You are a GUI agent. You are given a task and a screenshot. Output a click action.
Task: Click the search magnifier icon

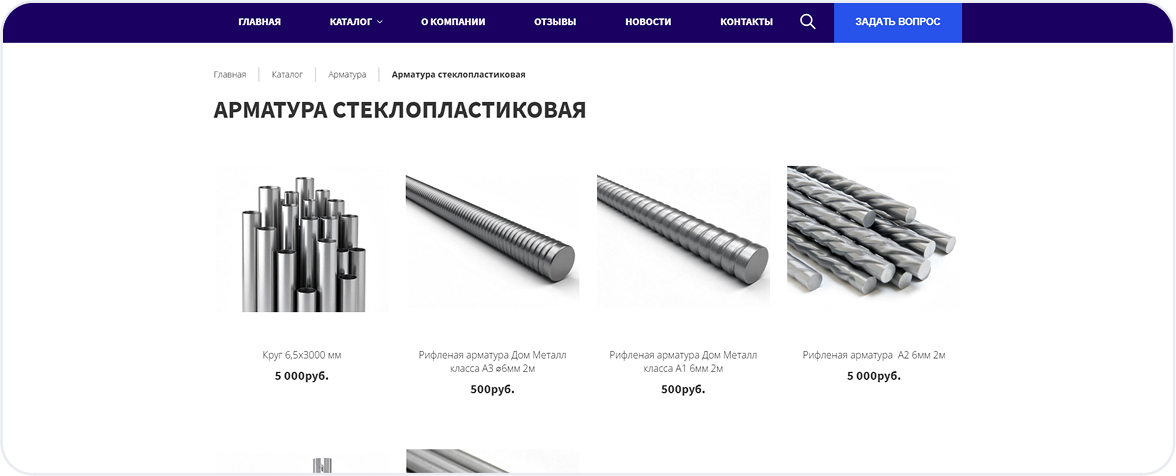coord(807,22)
